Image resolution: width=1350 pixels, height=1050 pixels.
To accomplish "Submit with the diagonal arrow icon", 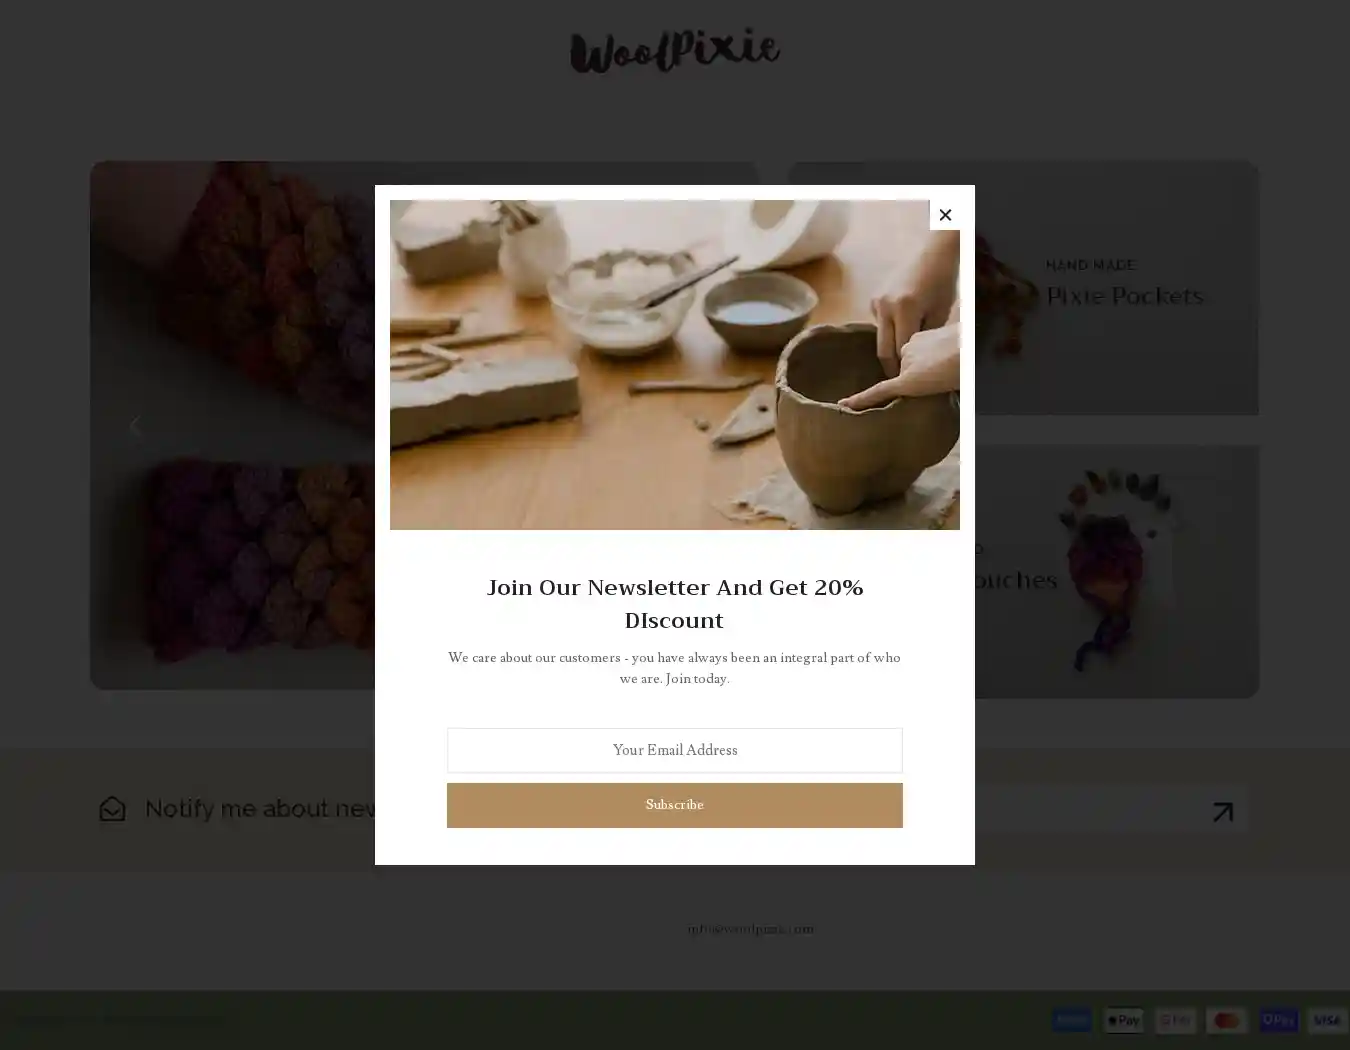I will pyautogui.click(x=1222, y=812).
